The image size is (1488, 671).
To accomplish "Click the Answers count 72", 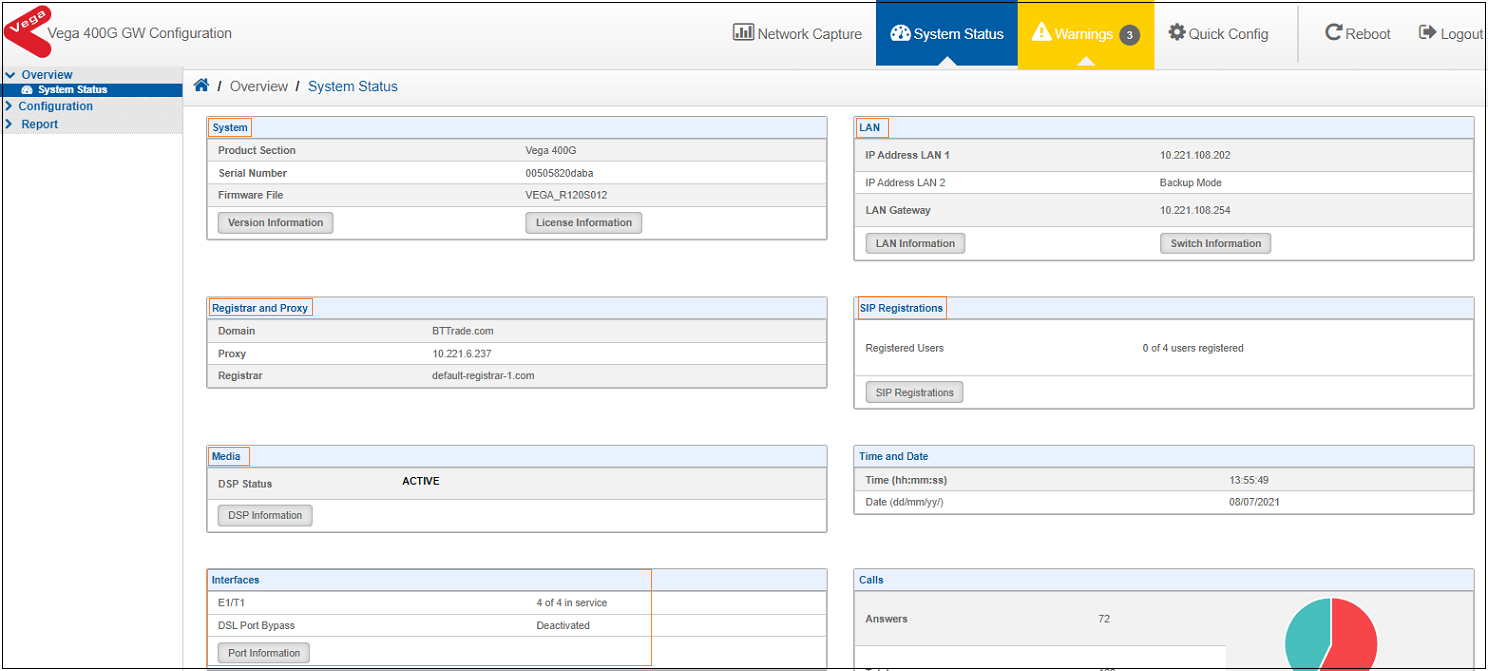I will (1104, 619).
